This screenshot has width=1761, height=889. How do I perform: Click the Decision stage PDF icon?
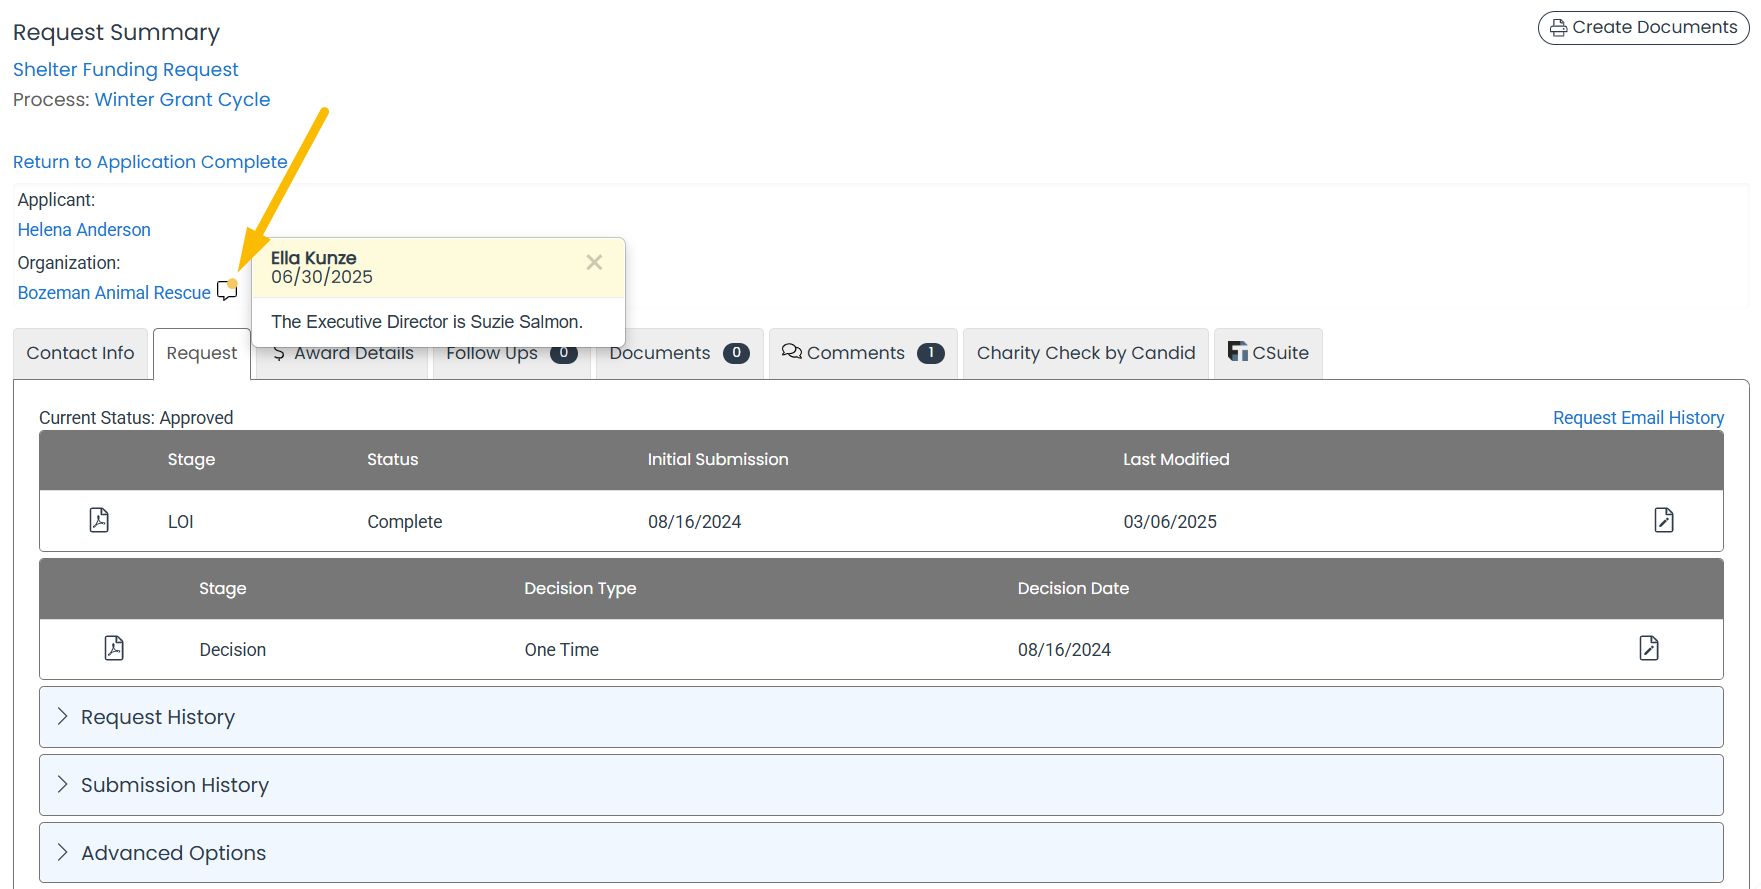114,648
